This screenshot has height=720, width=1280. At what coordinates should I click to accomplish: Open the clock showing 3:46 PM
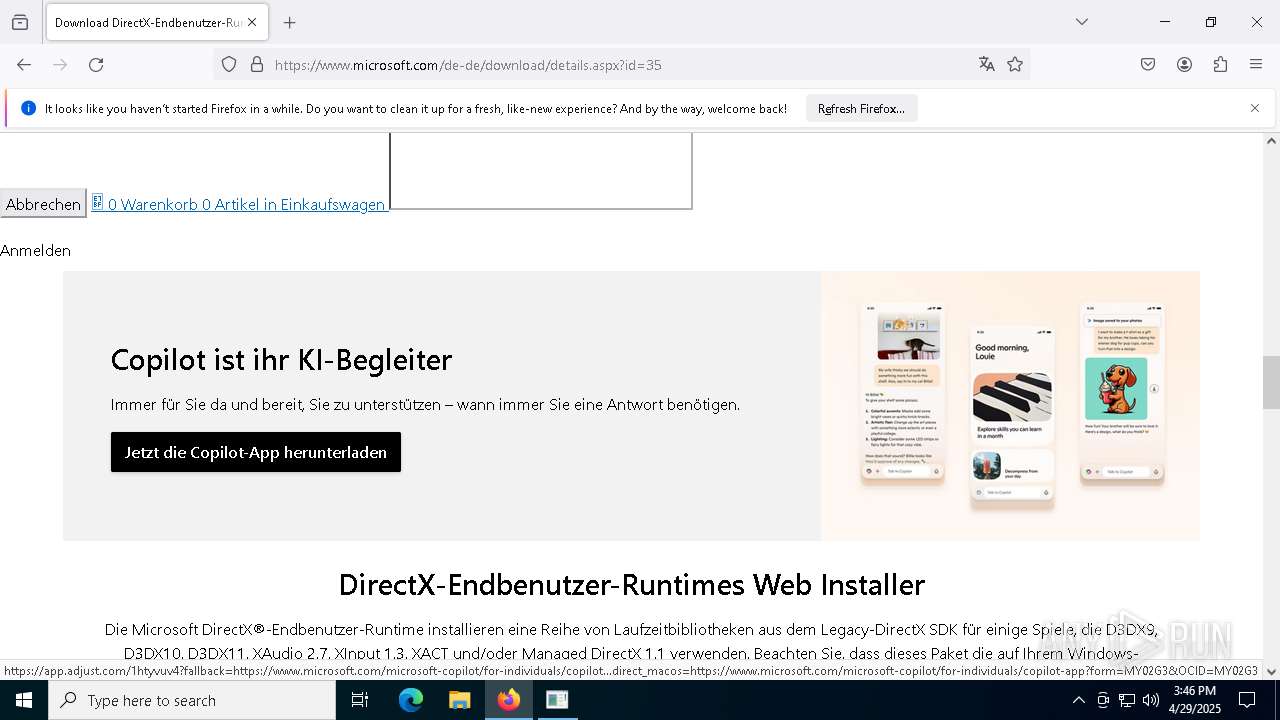pyautogui.click(x=1195, y=700)
